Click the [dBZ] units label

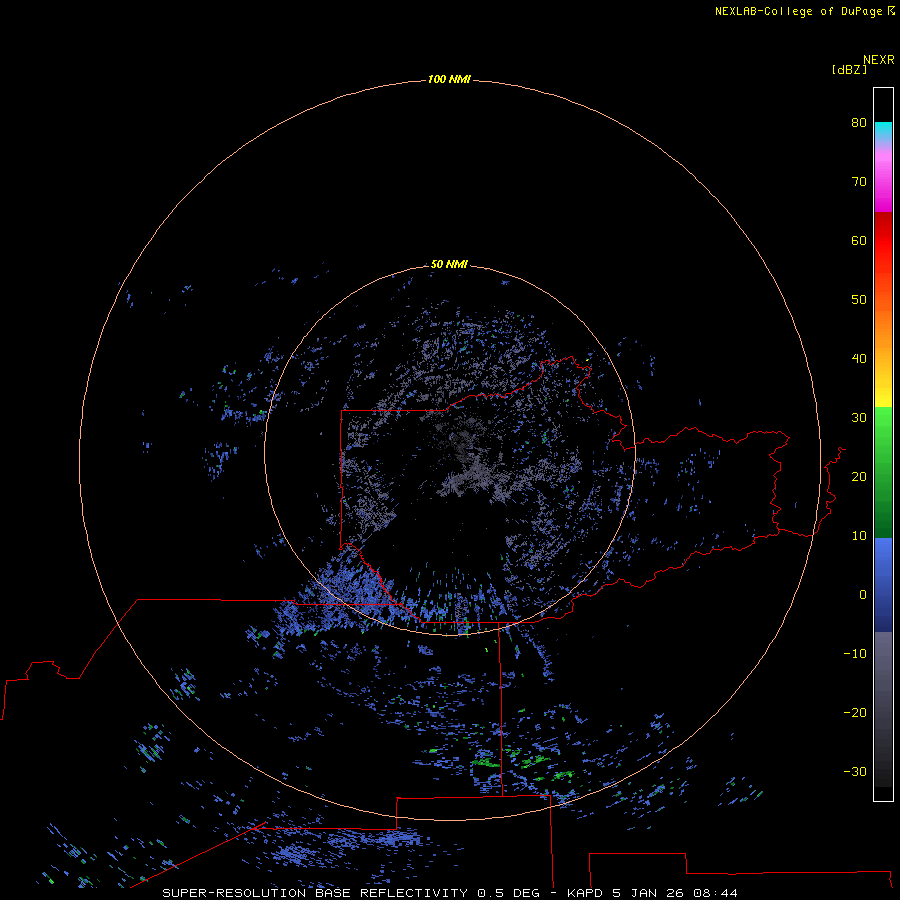pyautogui.click(x=849, y=70)
